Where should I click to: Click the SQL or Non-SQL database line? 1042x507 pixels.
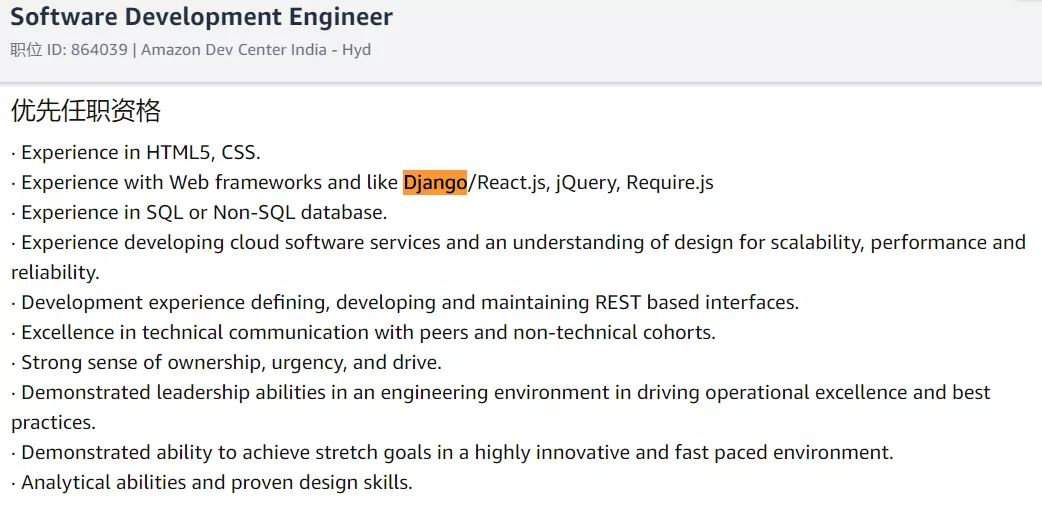pyautogui.click(x=199, y=213)
